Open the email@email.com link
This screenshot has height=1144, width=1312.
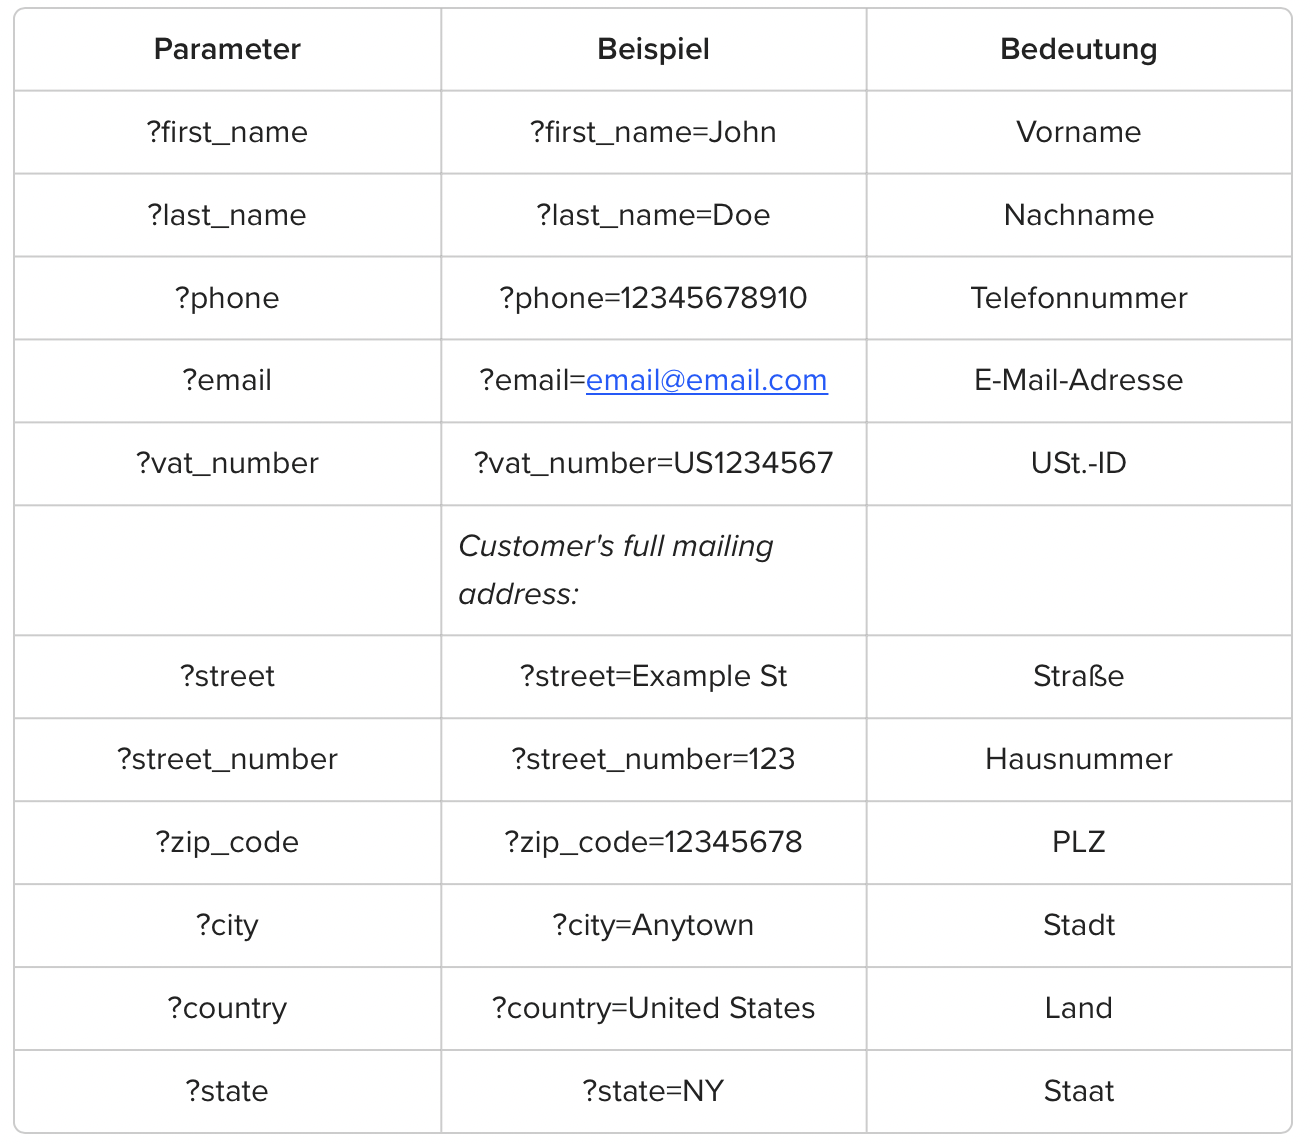pos(706,381)
